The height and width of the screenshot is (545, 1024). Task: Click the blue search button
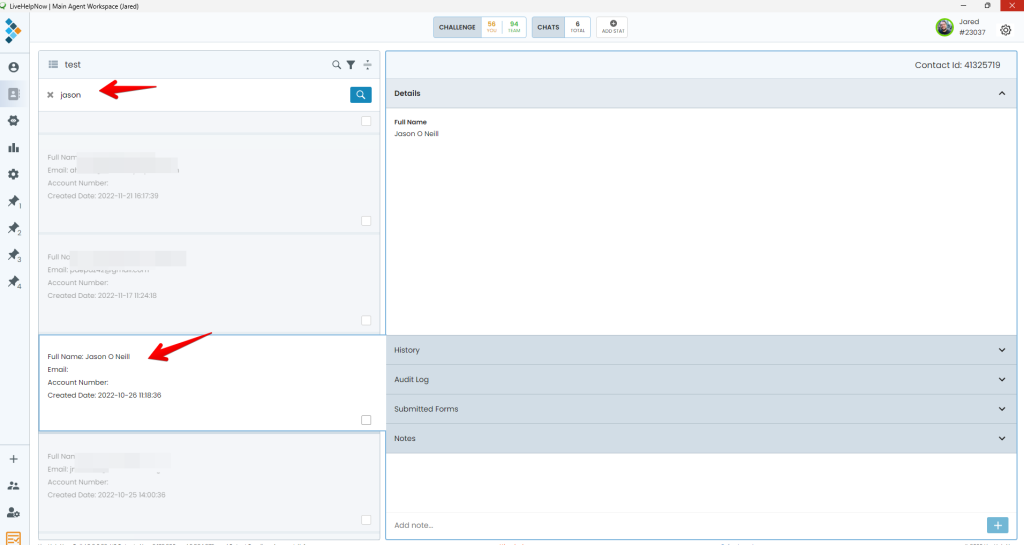[360, 95]
